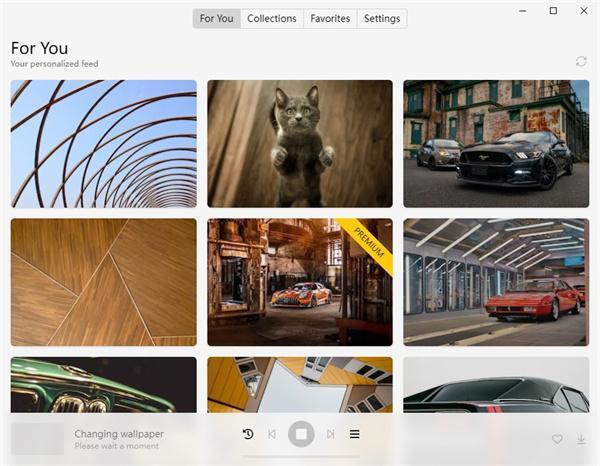The image size is (600, 466).
Task: Open wallpaper history clock icon
Action: pos(248,434)
